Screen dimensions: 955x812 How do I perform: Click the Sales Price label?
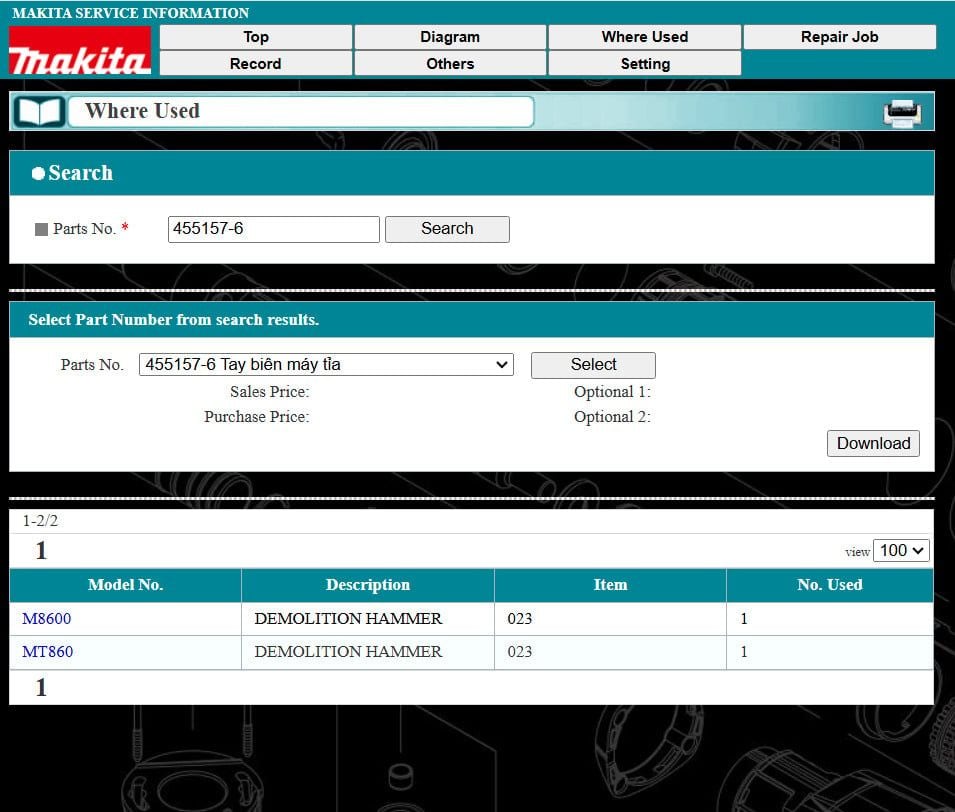point(270,392)
